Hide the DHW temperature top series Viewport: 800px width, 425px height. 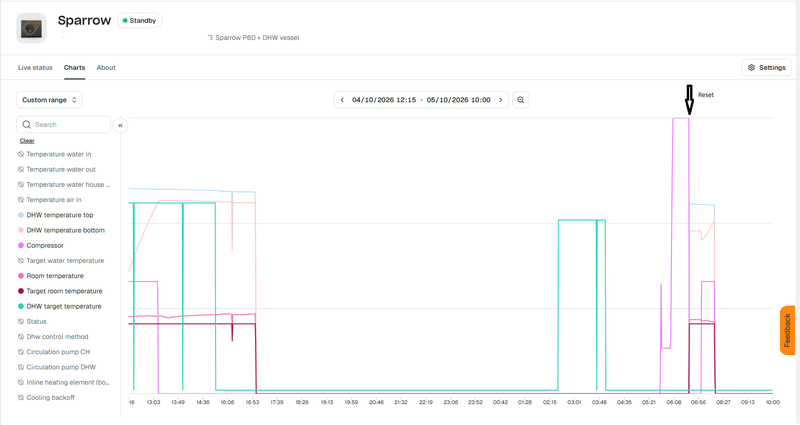tap(56, 215)
